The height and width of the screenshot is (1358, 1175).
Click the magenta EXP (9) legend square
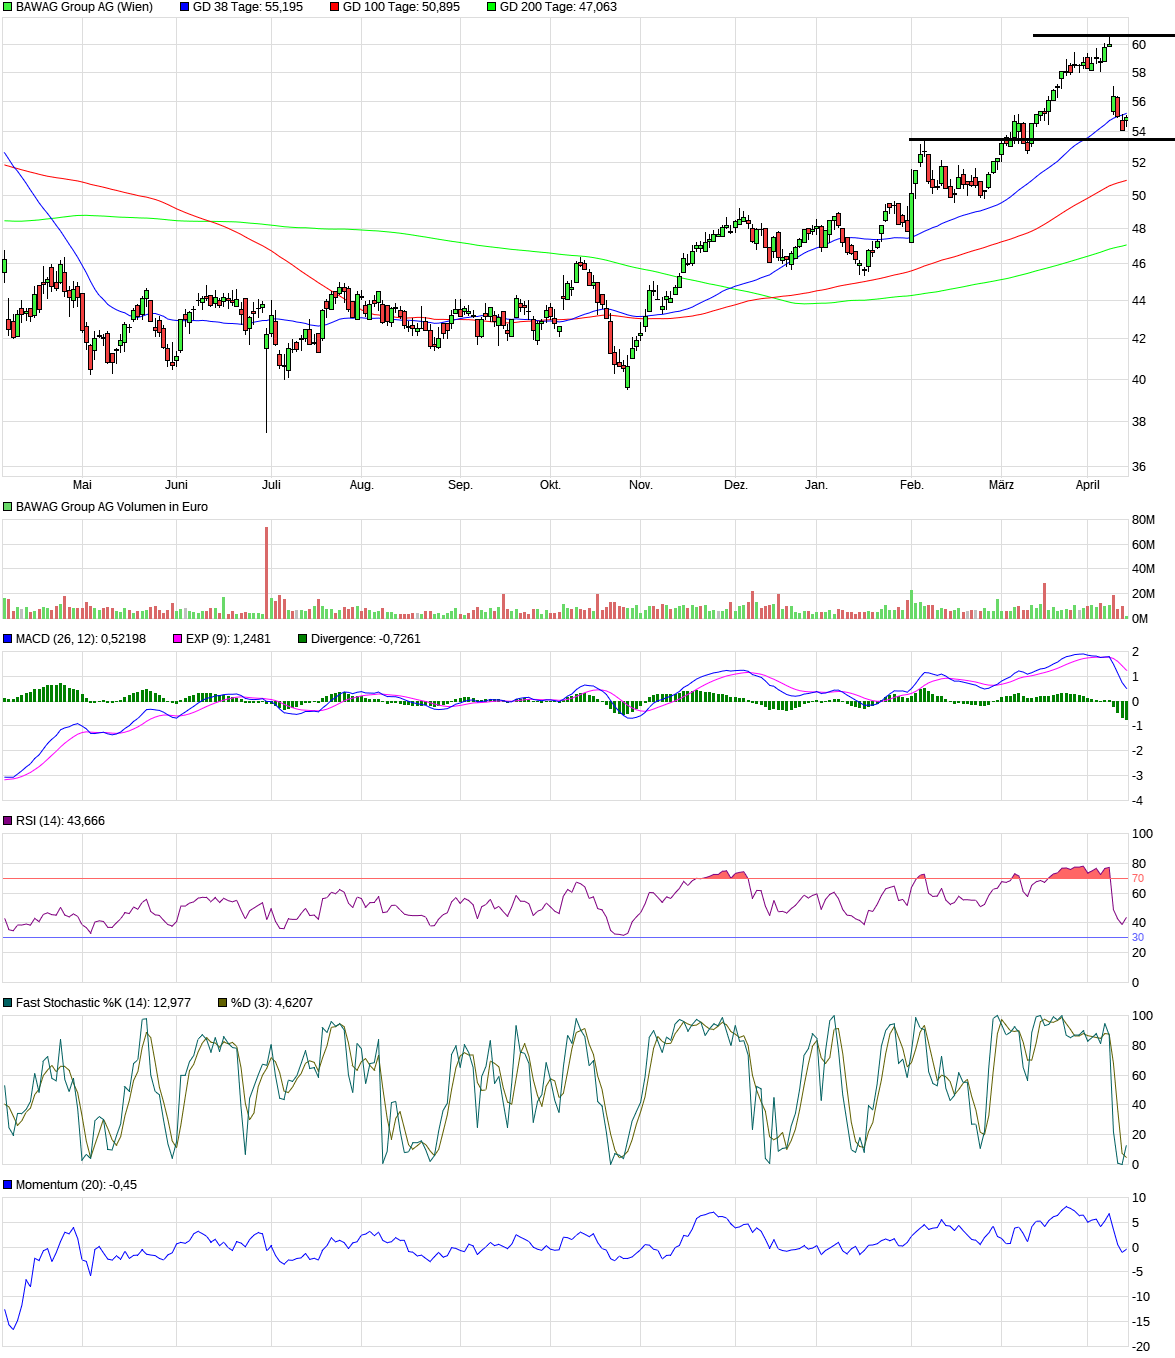point(178,639)
